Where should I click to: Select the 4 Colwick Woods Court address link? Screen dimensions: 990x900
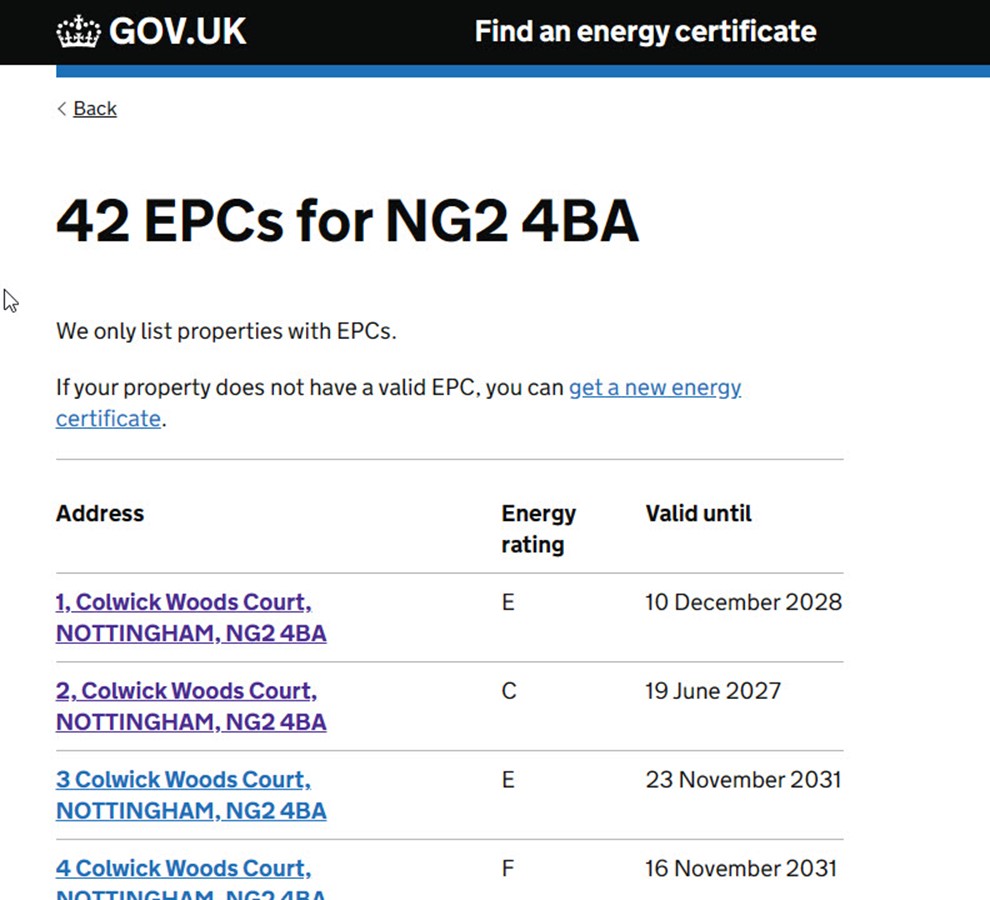[183, 869]
